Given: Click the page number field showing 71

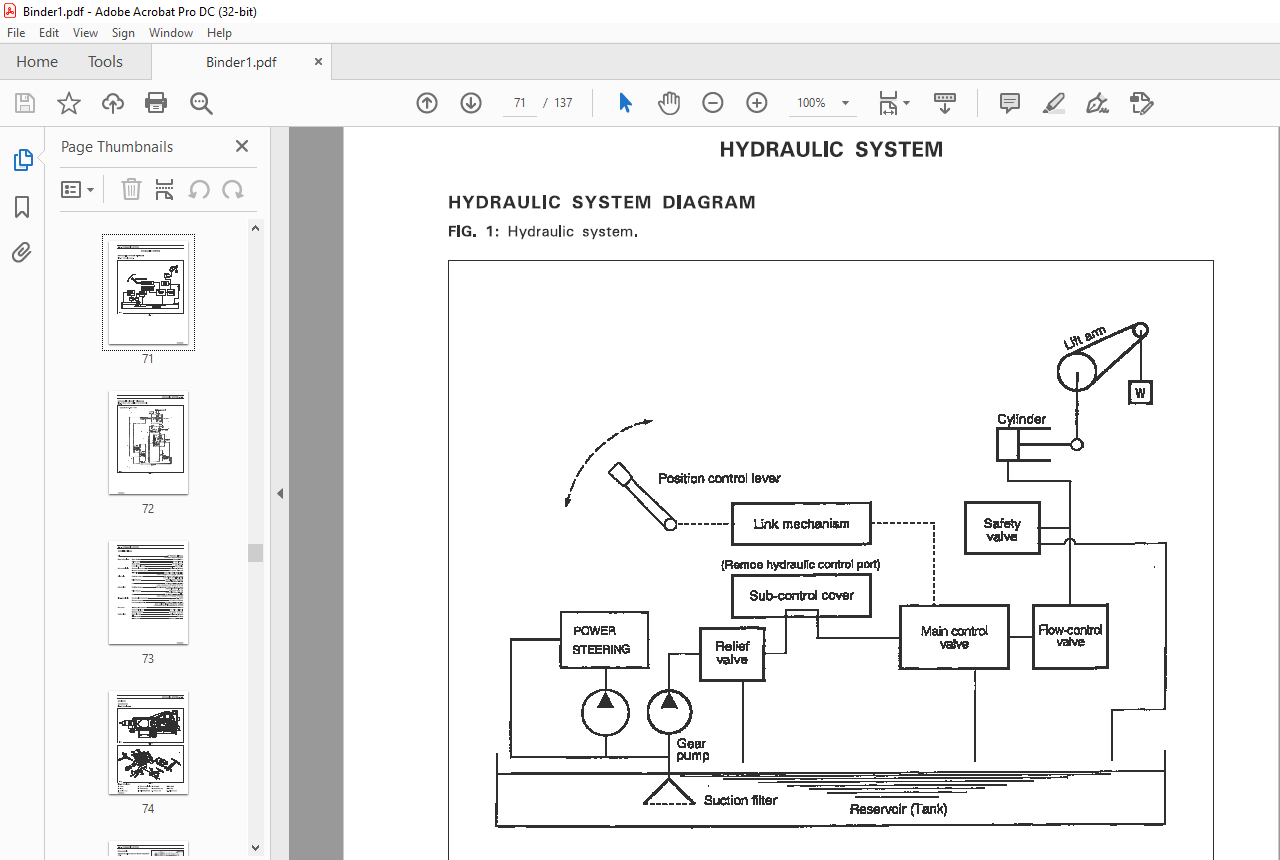Looking at the screenshot, I should pyautogui.click(x=519, y=103).
